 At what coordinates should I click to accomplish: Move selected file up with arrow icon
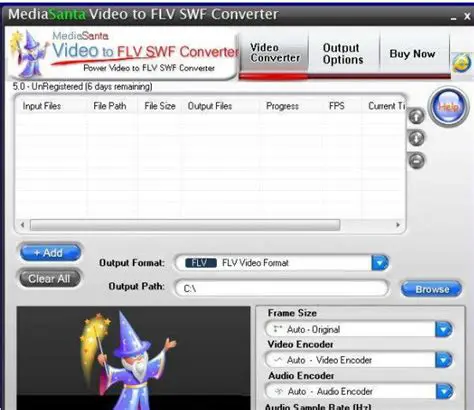tap(416, 116)
